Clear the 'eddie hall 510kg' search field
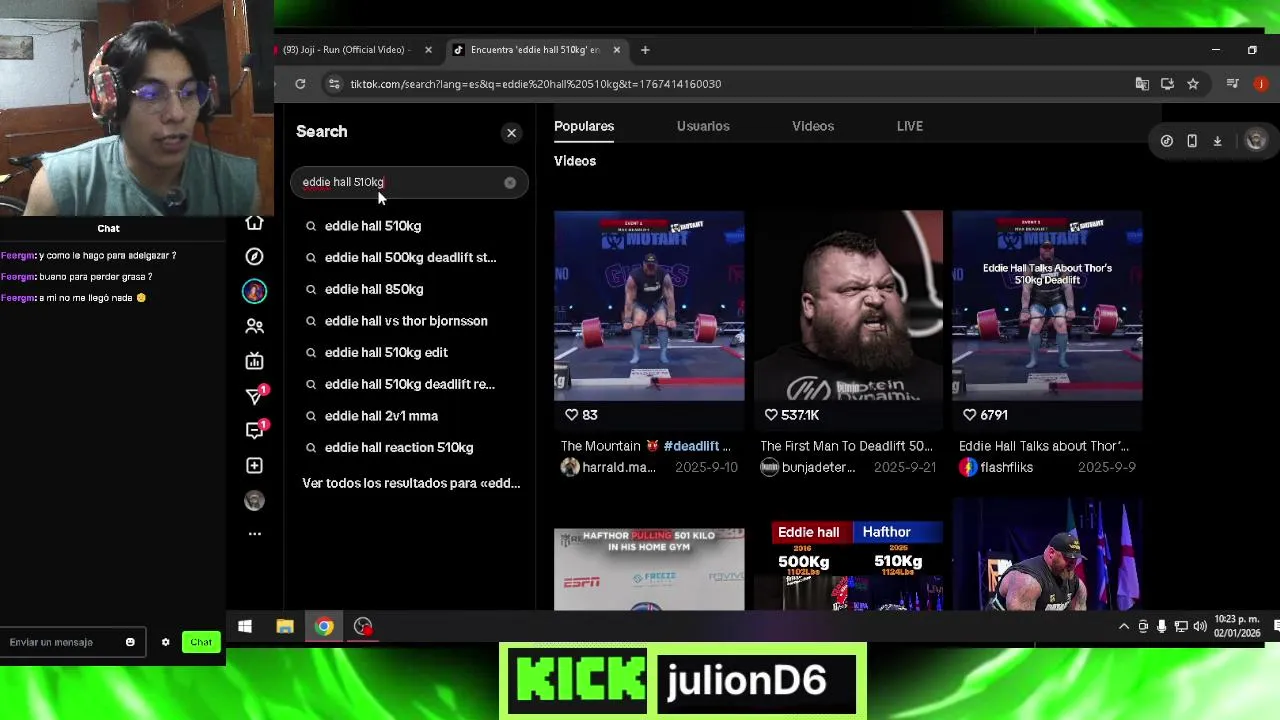The image size is (1280, 720). coord(510,182)
